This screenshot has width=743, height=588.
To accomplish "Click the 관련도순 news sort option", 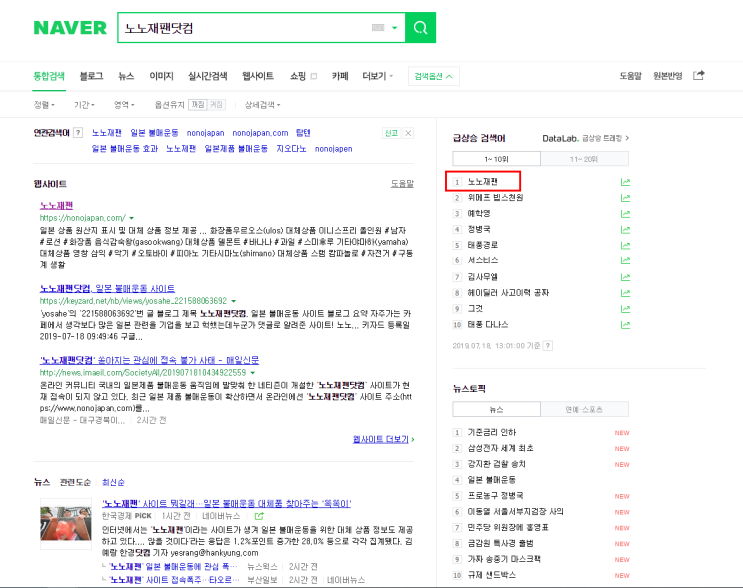I will tap(75, 482).
